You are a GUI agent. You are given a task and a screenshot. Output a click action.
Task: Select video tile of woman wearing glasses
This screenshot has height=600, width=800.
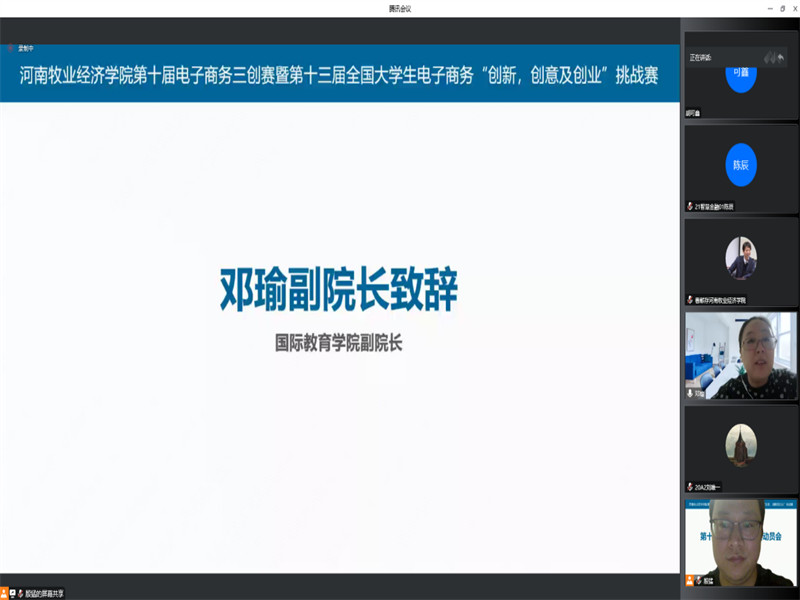(x=740, y=355)
